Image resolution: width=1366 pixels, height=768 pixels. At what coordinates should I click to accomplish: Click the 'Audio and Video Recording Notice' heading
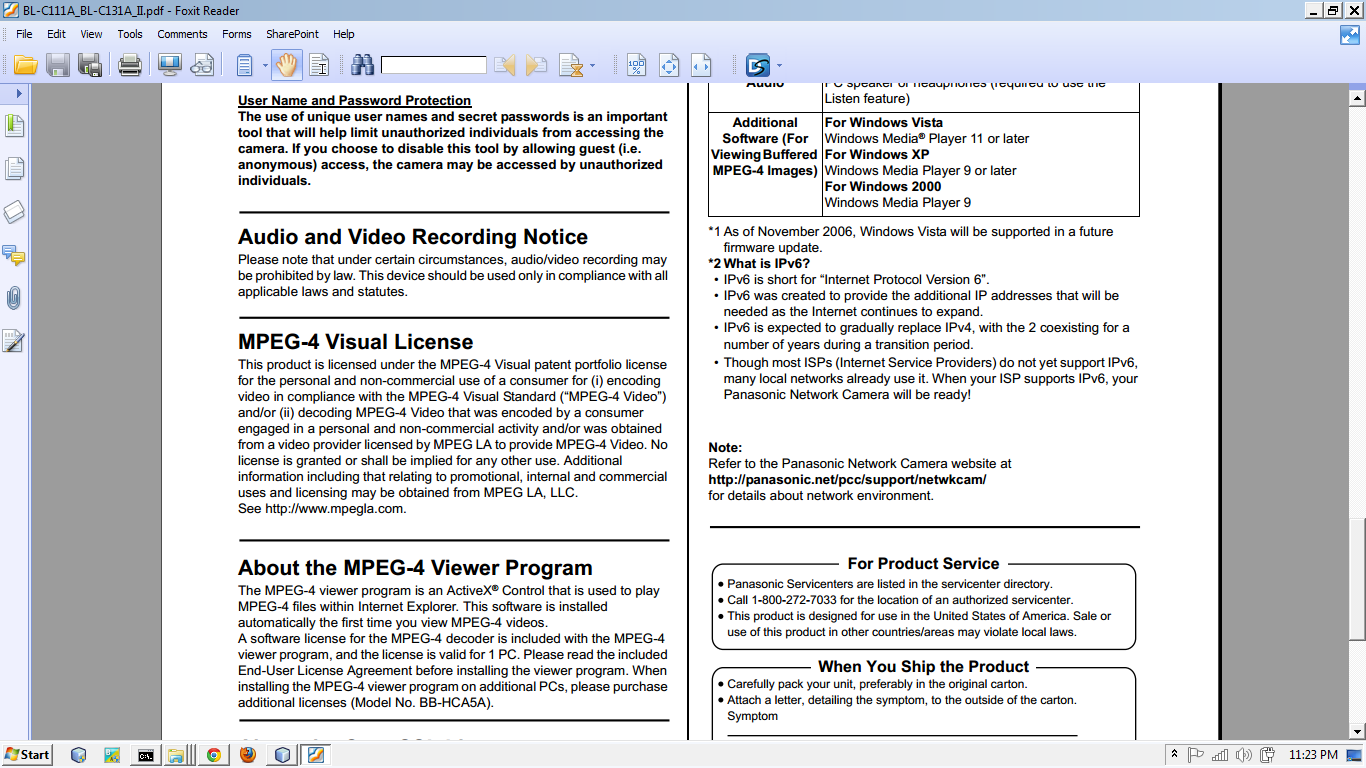tap(413, 237)
